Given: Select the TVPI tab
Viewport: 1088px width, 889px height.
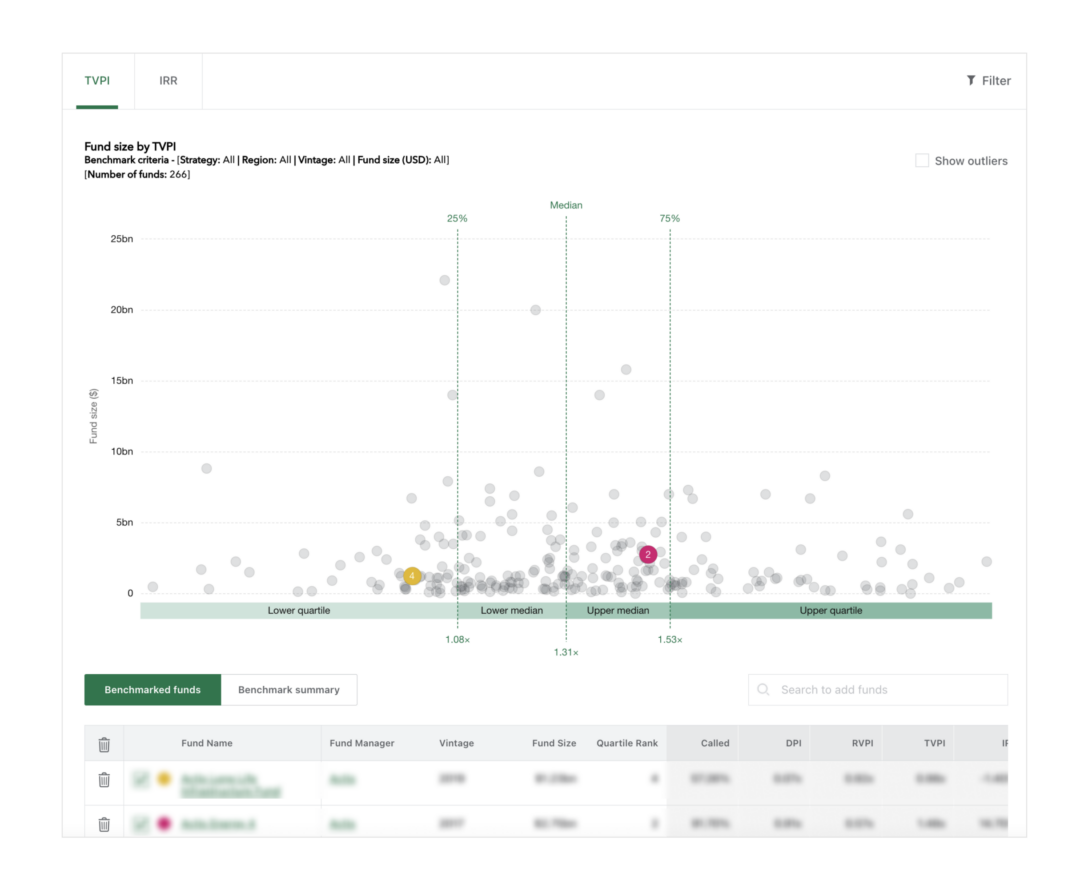Looking at the screenshot, I should (x=97, y=81).
